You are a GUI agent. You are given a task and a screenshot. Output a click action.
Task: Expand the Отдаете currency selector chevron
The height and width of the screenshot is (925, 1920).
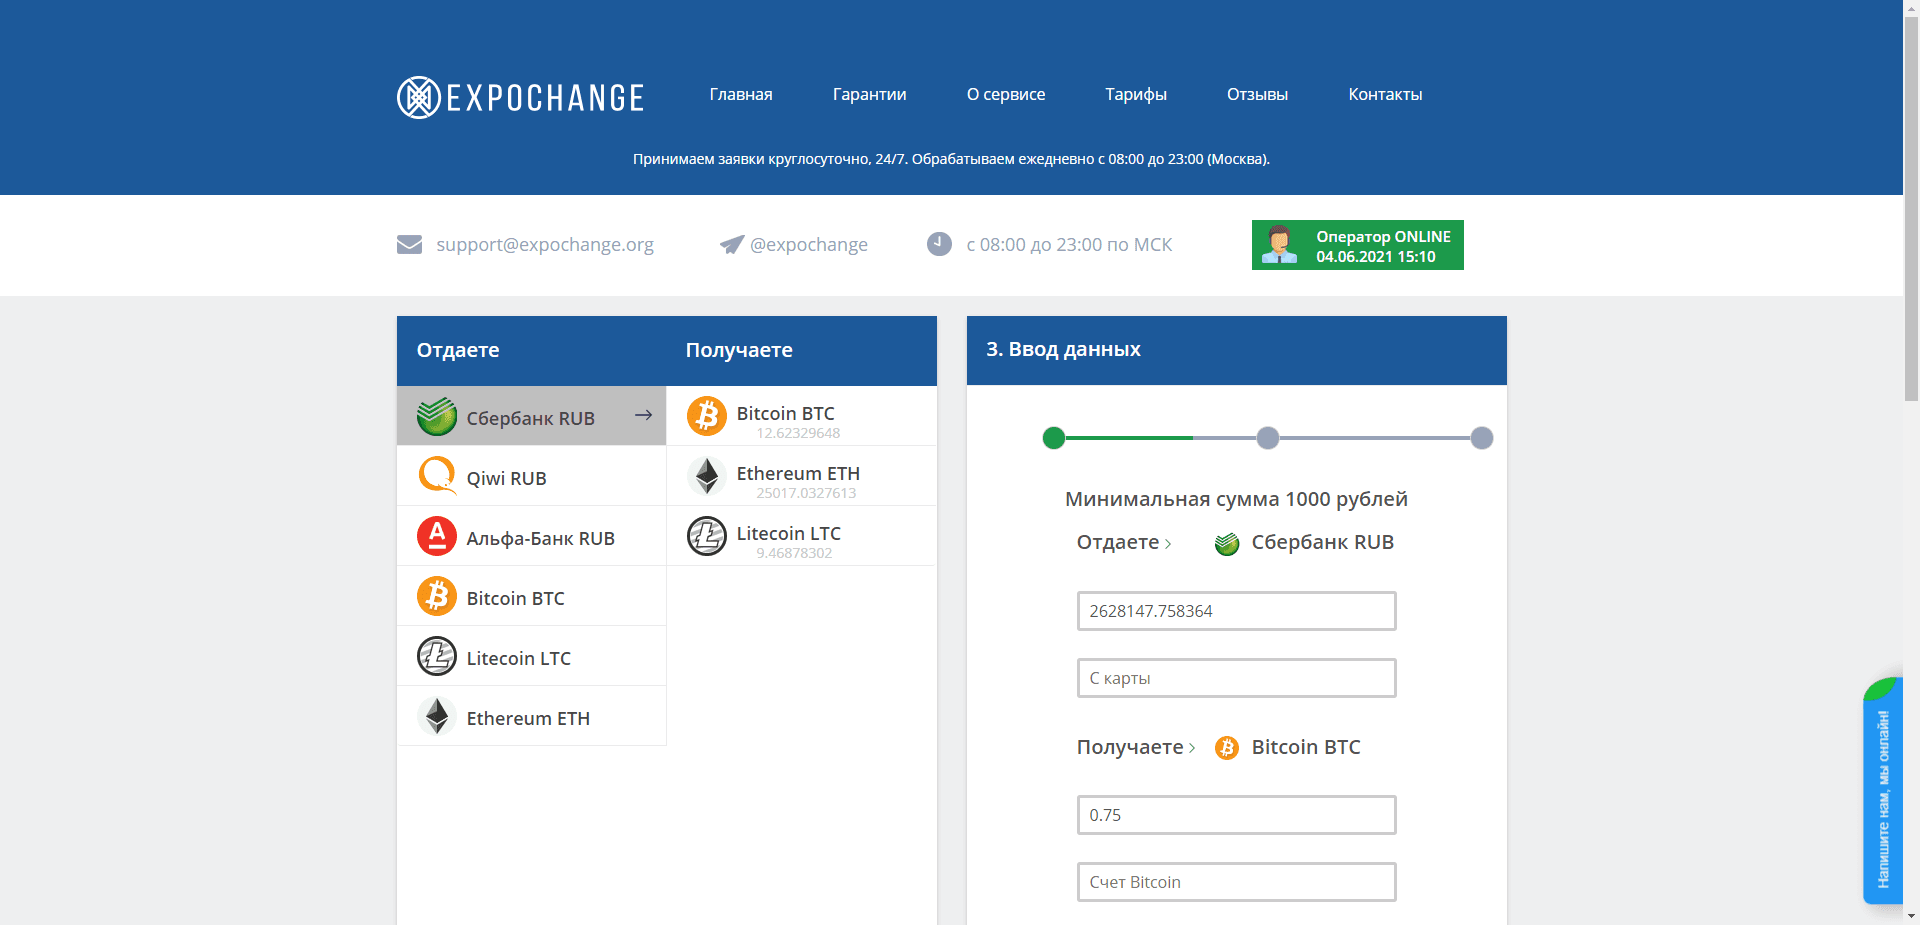pyautogui.click(x=1170, y=543)
